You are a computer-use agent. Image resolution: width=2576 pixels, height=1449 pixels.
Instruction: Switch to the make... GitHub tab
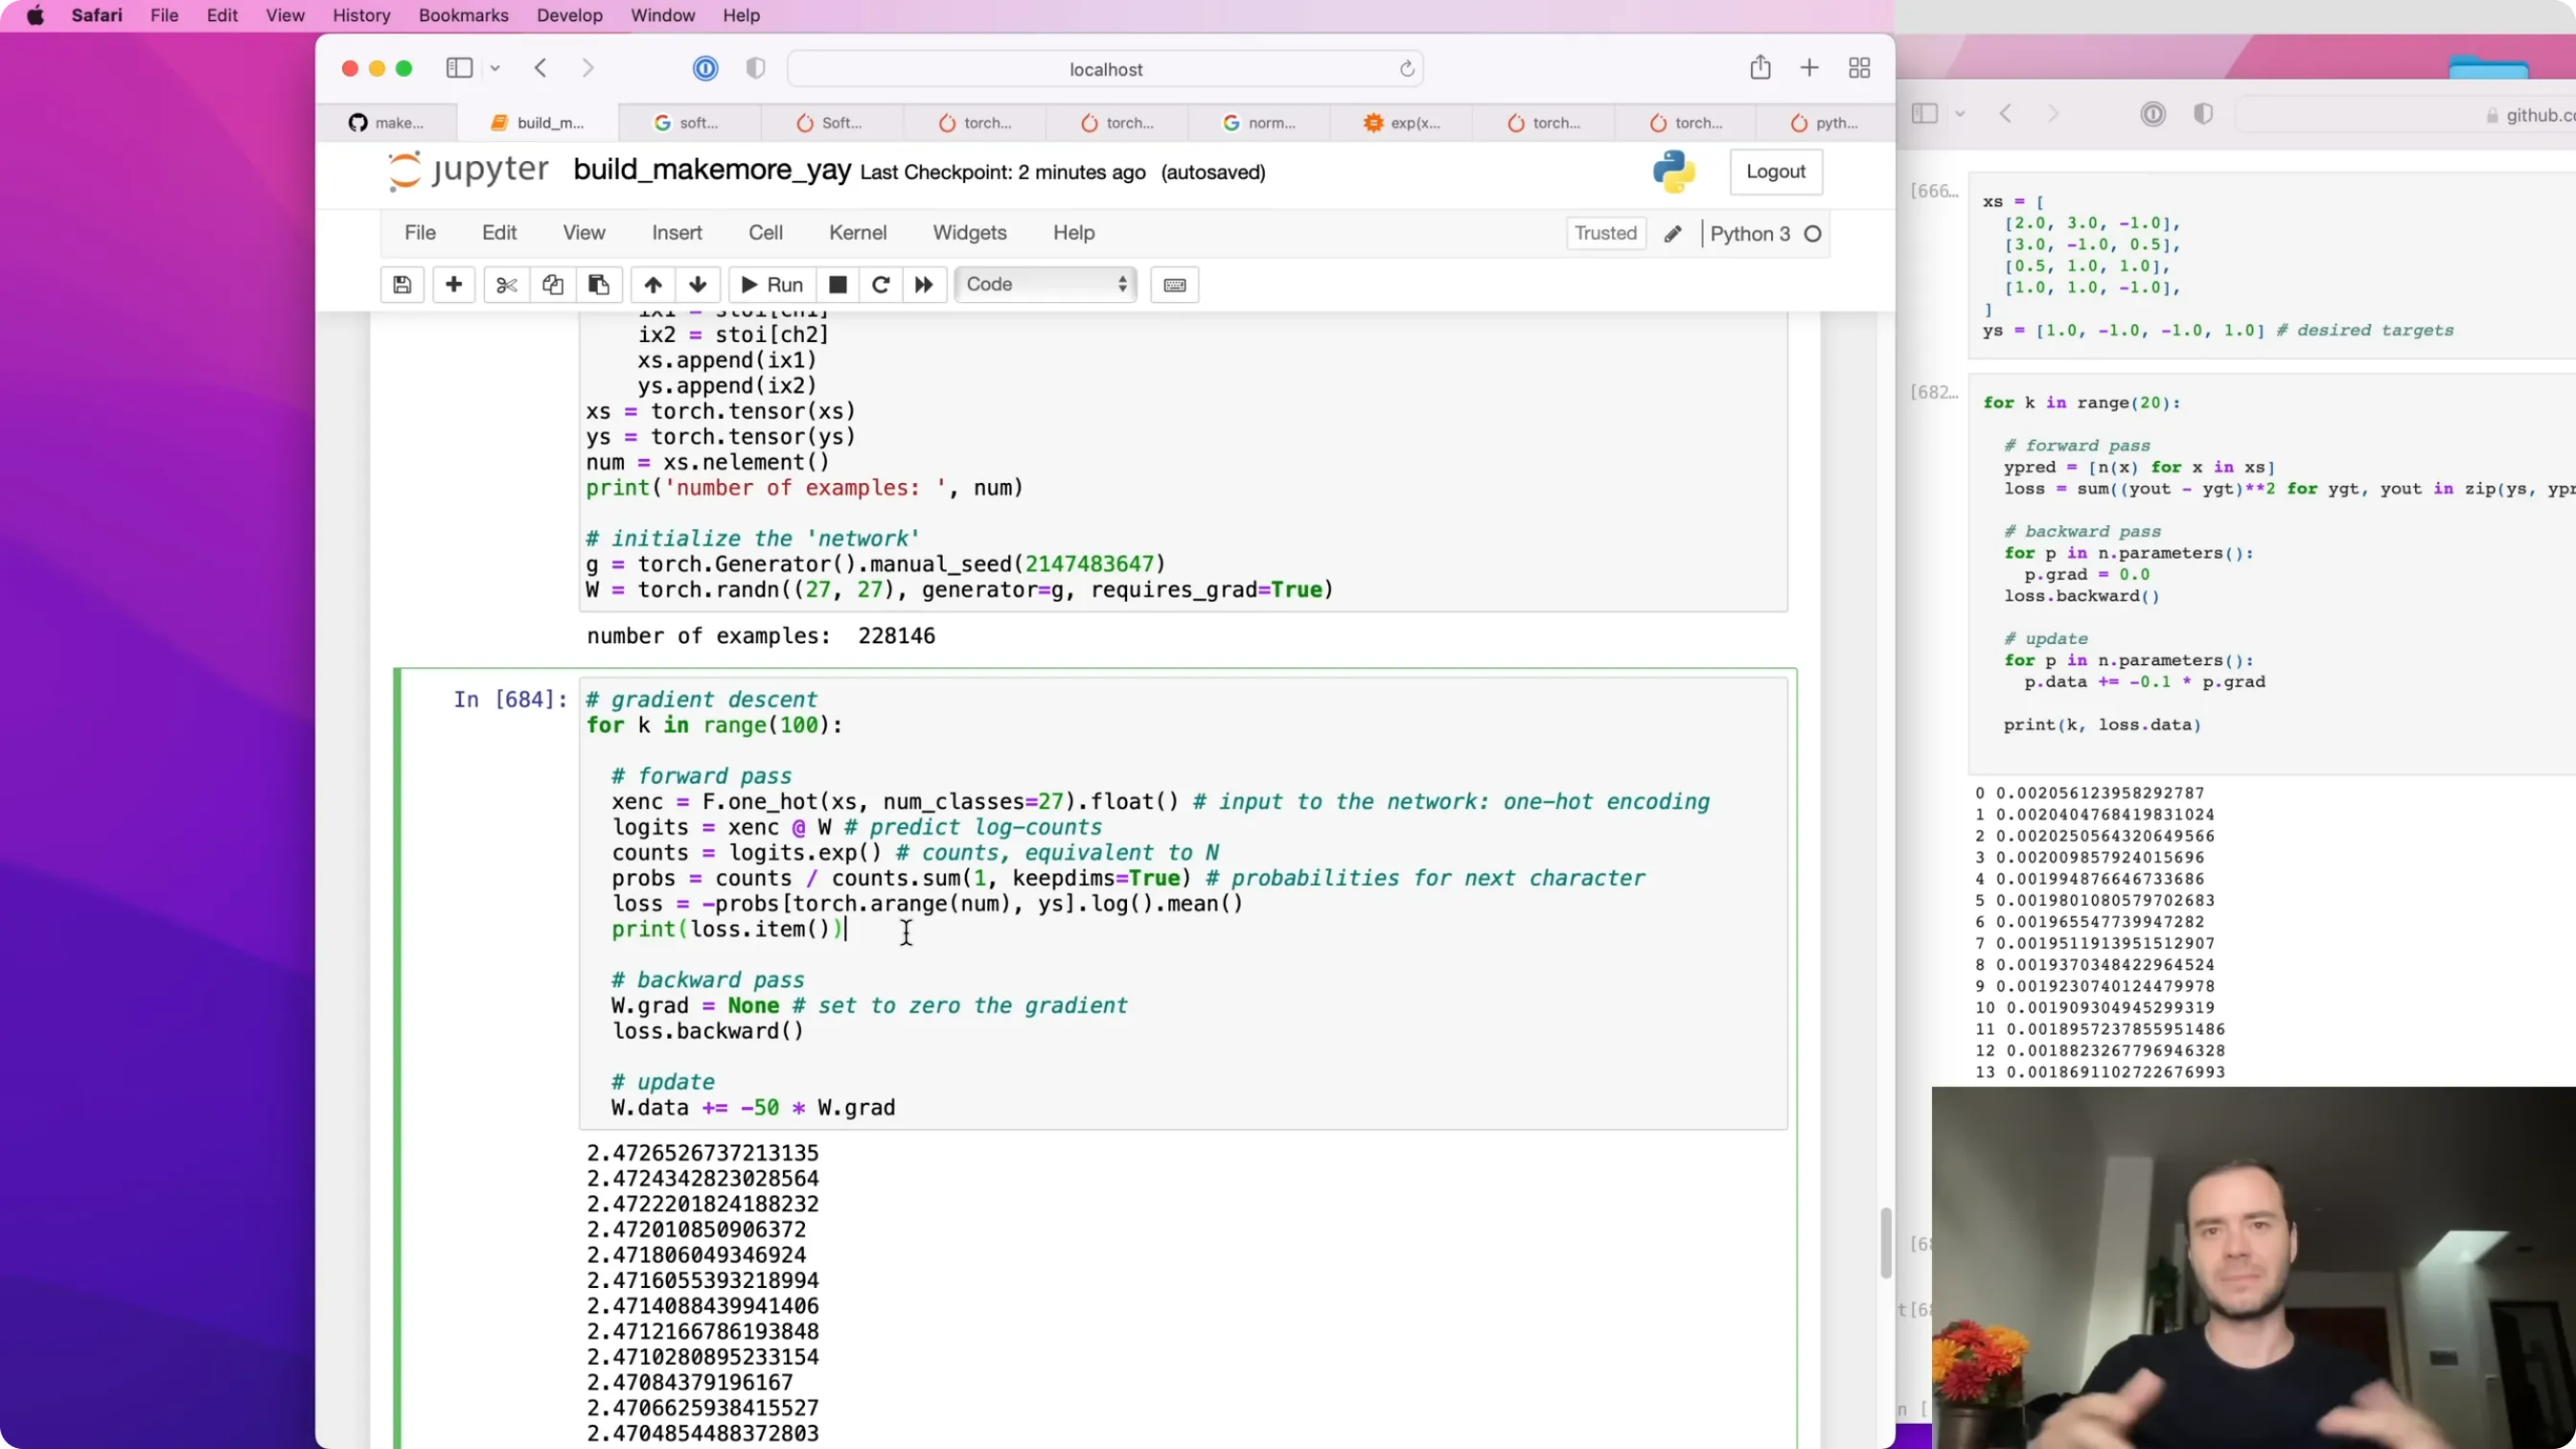(x=387, y=123)
